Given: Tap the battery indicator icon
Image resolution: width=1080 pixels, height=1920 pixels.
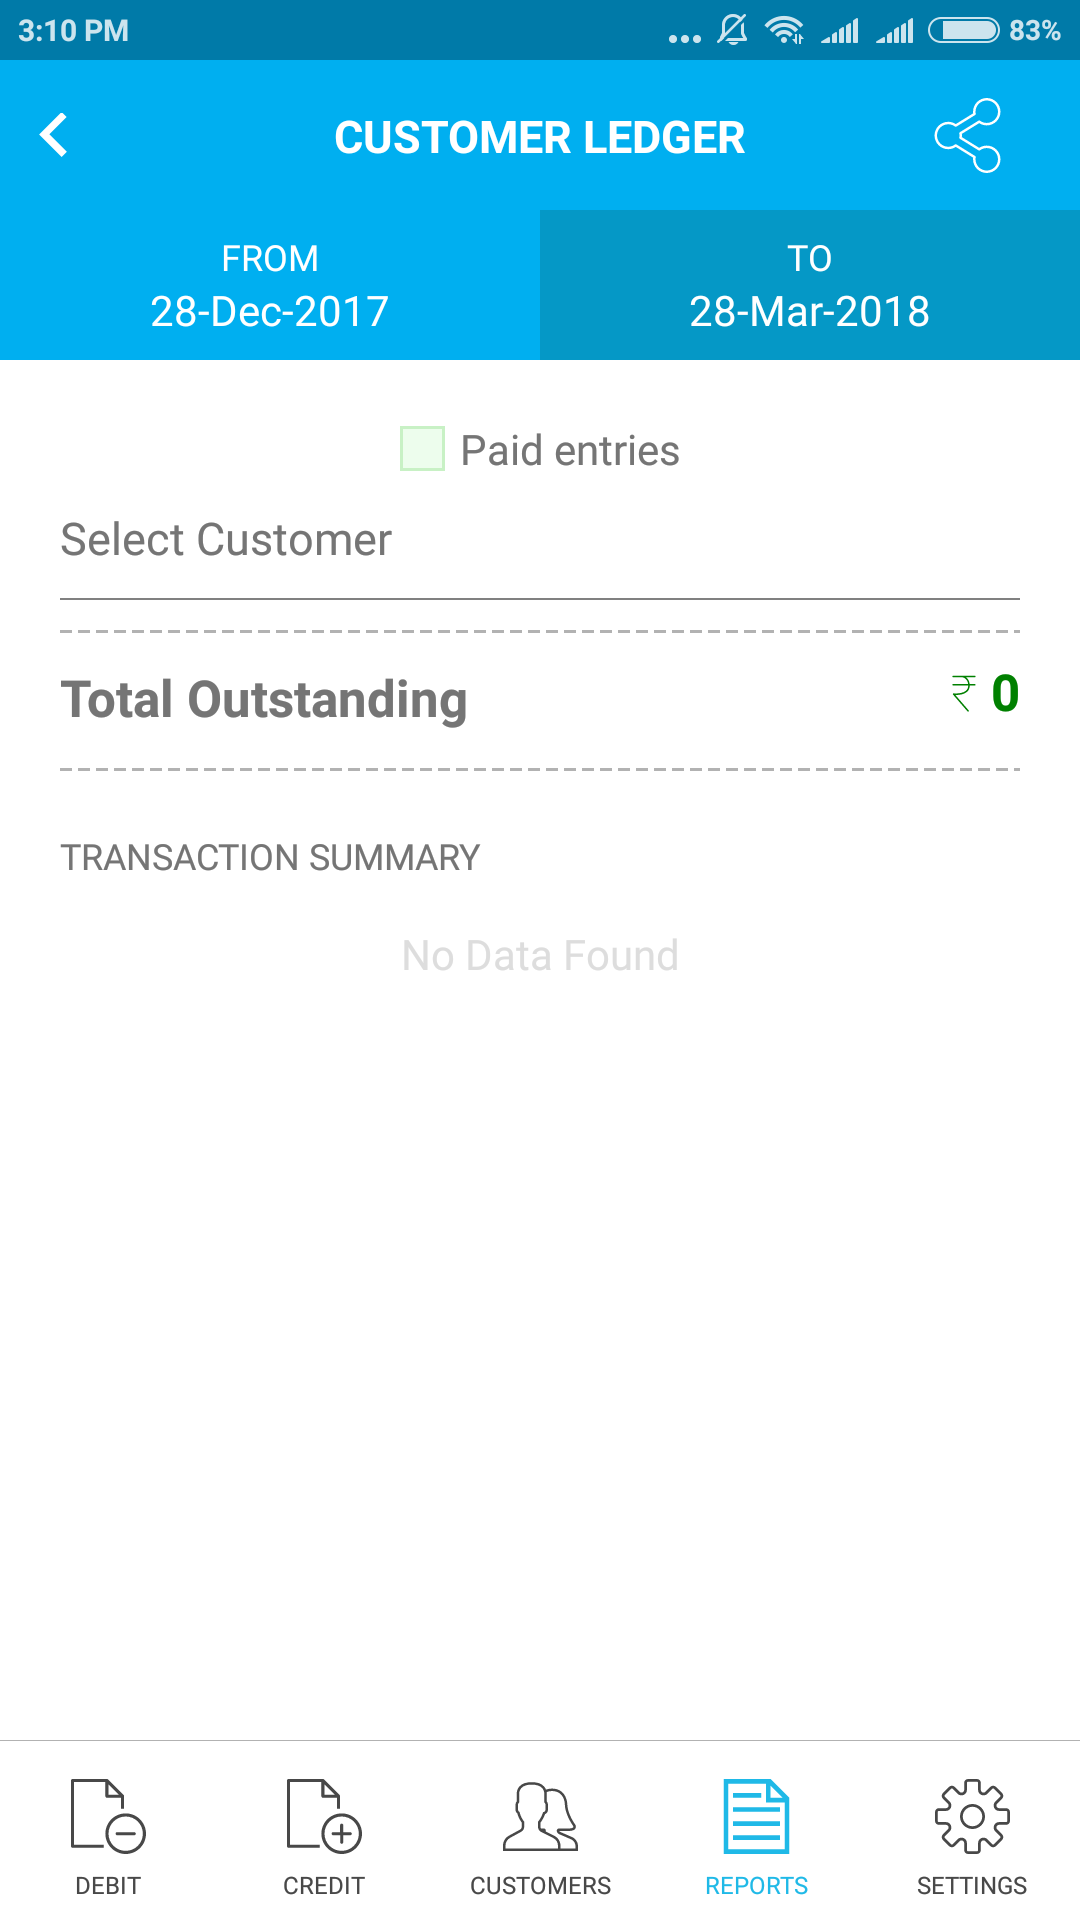Looking at the screenshot, I should tap(963, 31).
